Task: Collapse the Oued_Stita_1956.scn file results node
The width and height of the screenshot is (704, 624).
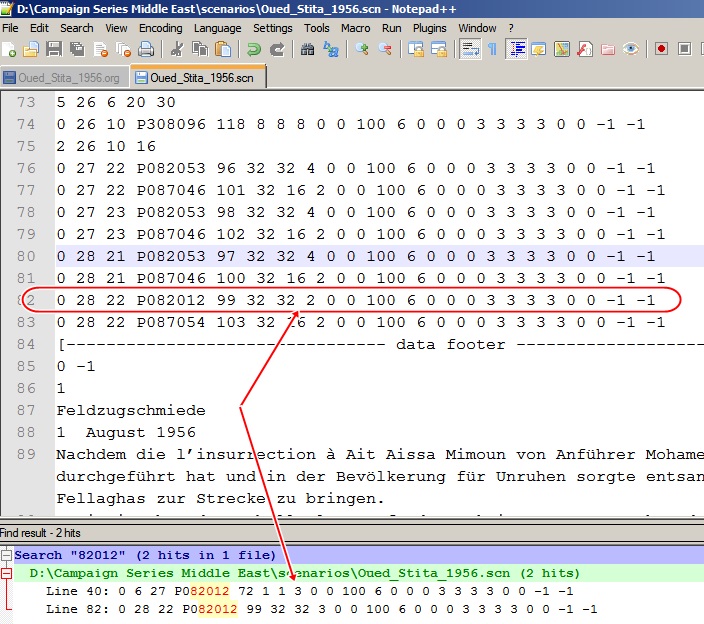Action: (6, 573)
